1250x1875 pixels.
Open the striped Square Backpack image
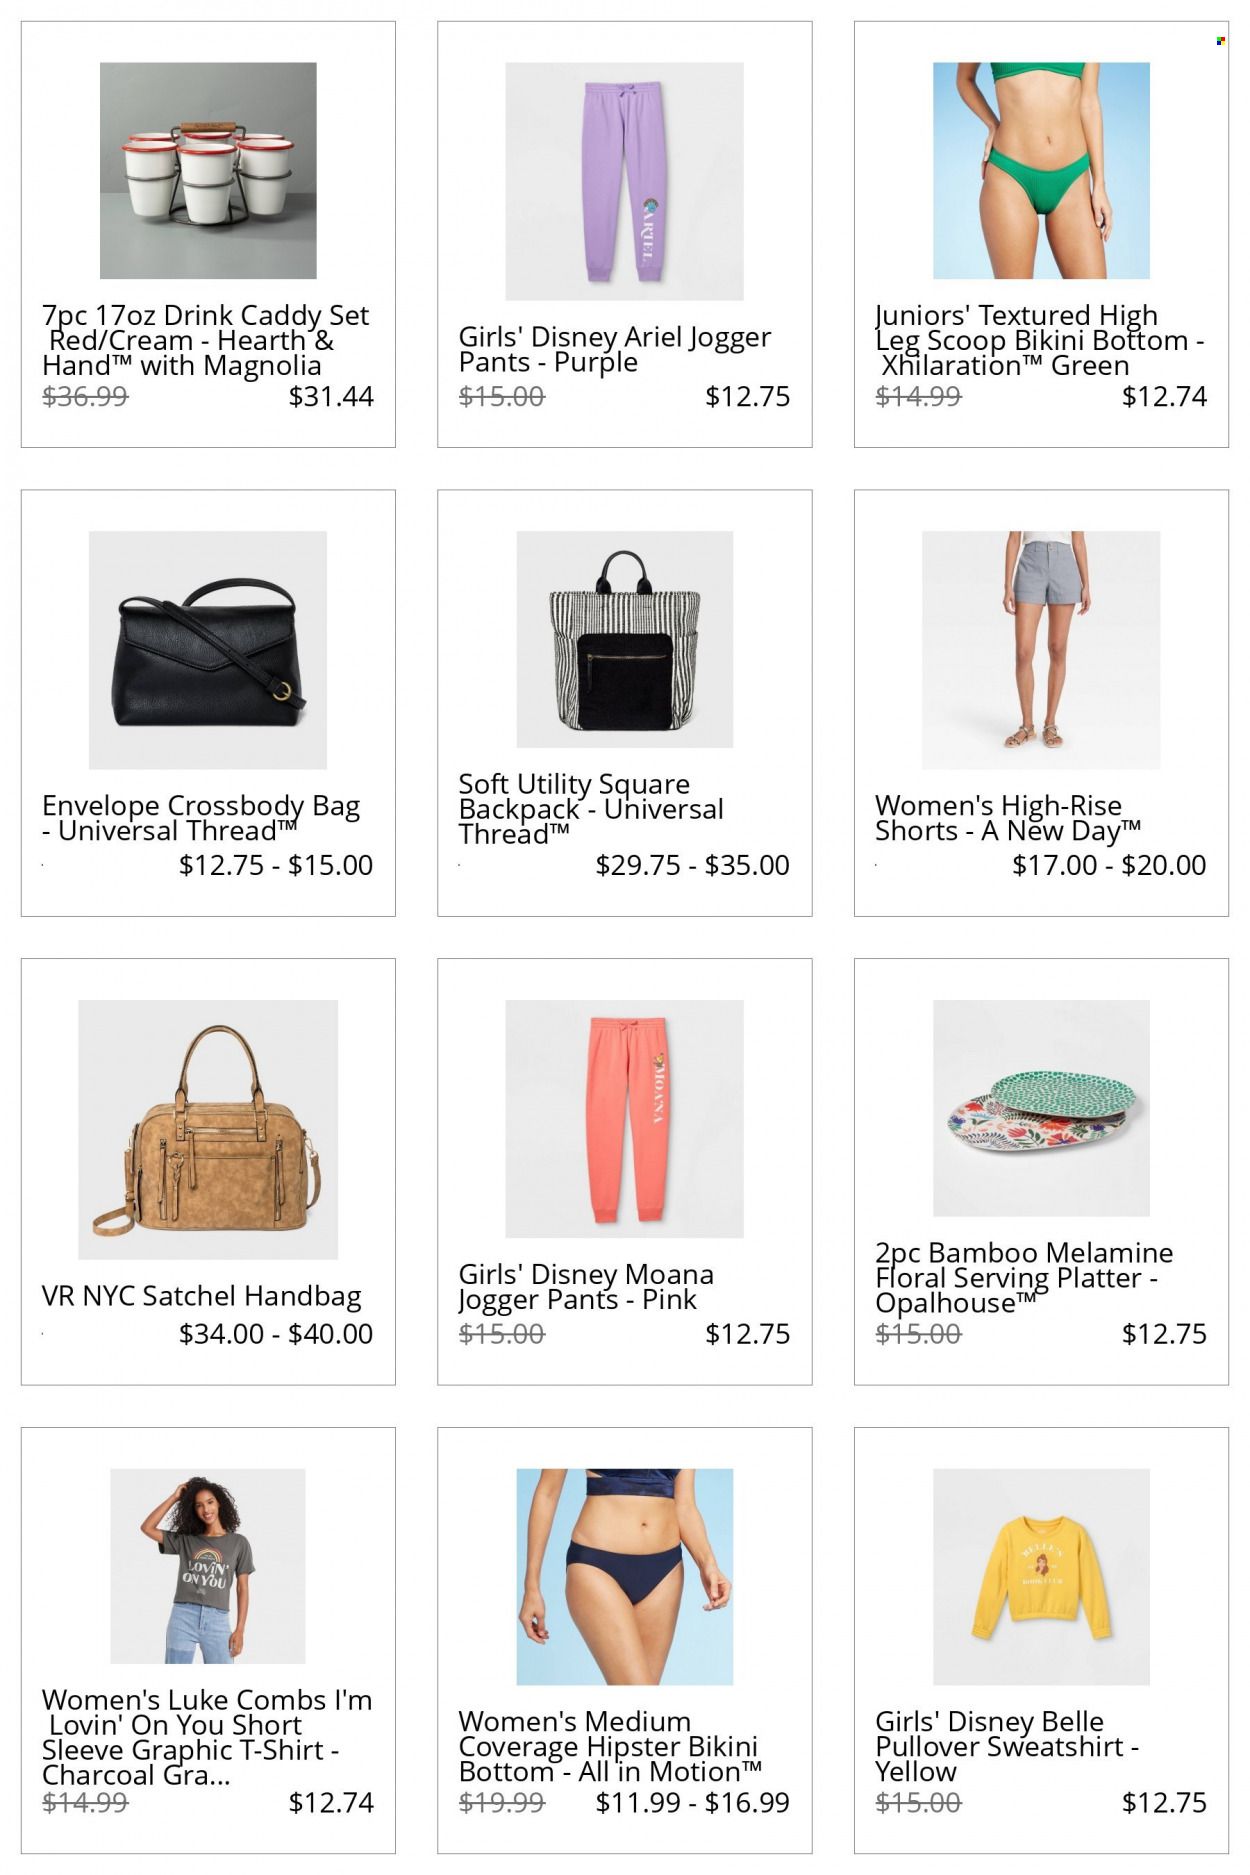[x=624, y=639]
